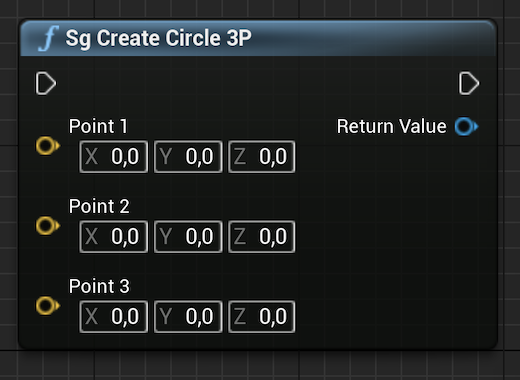Viewport: 520px width, 380px height.
Task: Edit Point 1 Z value field
Action: point(262,157)
